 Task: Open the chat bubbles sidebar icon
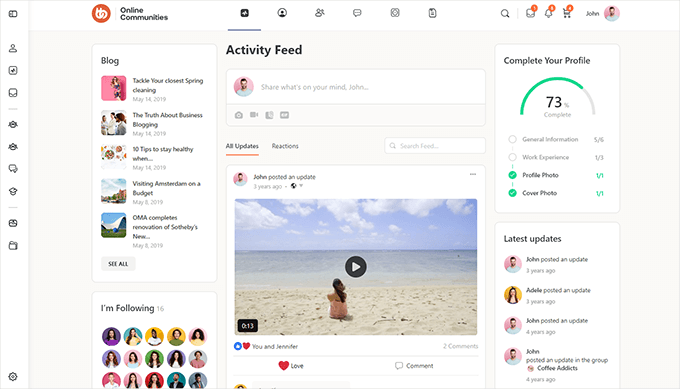13,169
